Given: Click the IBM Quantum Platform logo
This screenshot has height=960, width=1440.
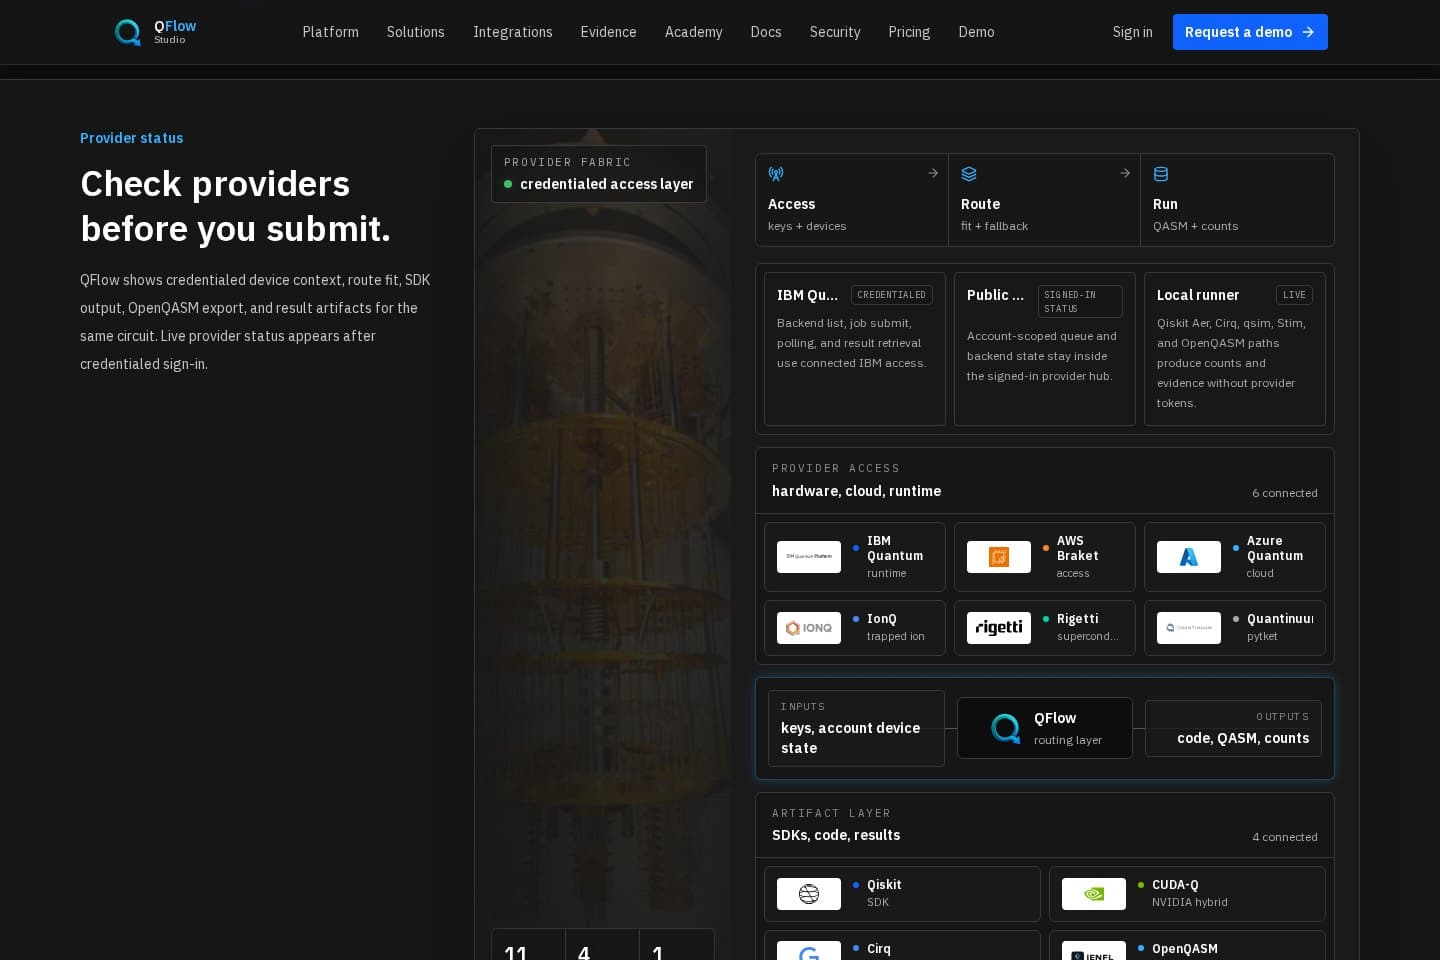Looking at the screenshot, I should (x=809, y=557).
